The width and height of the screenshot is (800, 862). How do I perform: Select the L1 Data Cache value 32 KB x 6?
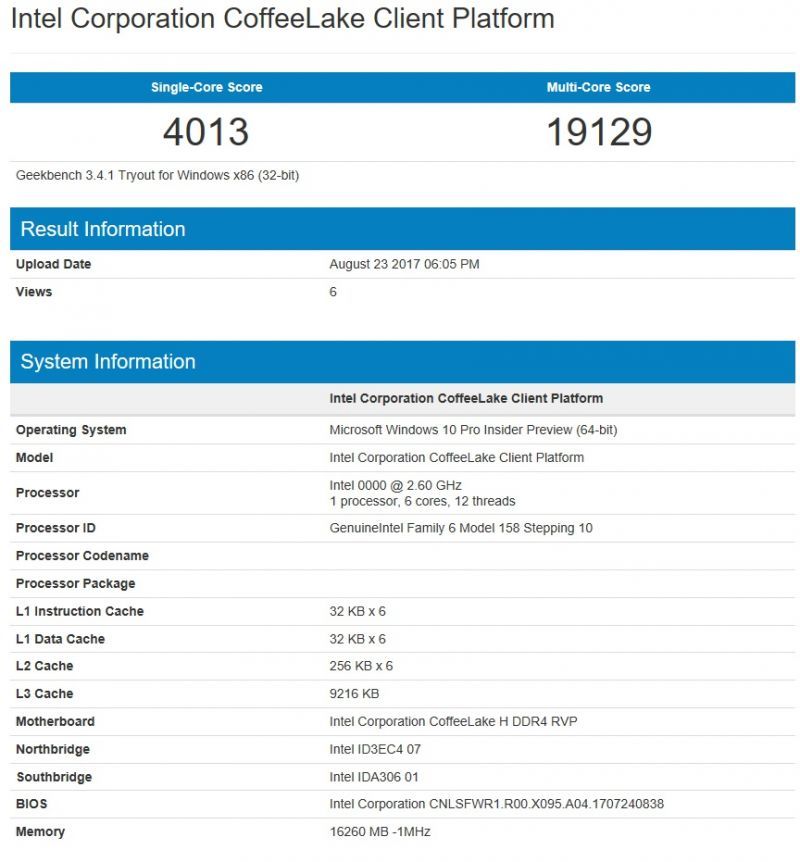(357, 639)
